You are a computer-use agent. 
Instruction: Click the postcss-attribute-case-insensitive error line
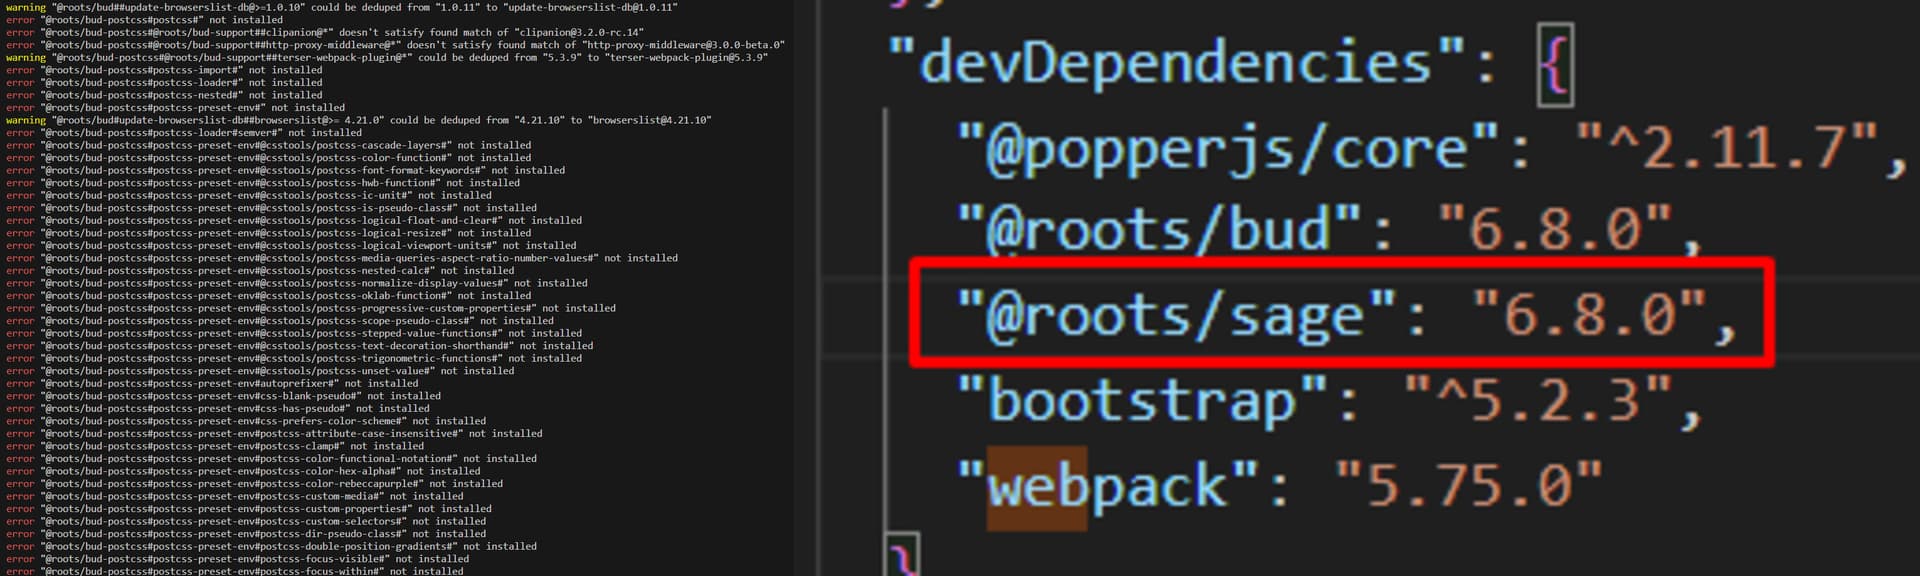click(274, 434)
